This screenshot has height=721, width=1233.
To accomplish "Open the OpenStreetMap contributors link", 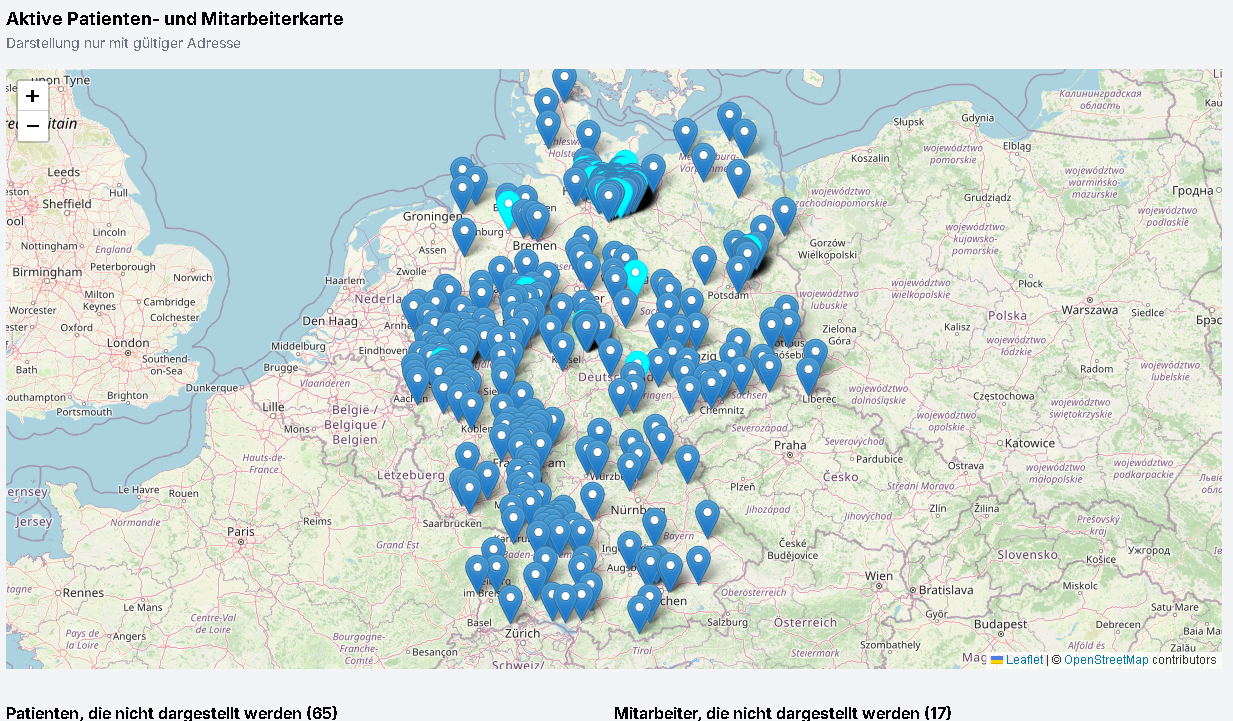I will click(1106, 660).
